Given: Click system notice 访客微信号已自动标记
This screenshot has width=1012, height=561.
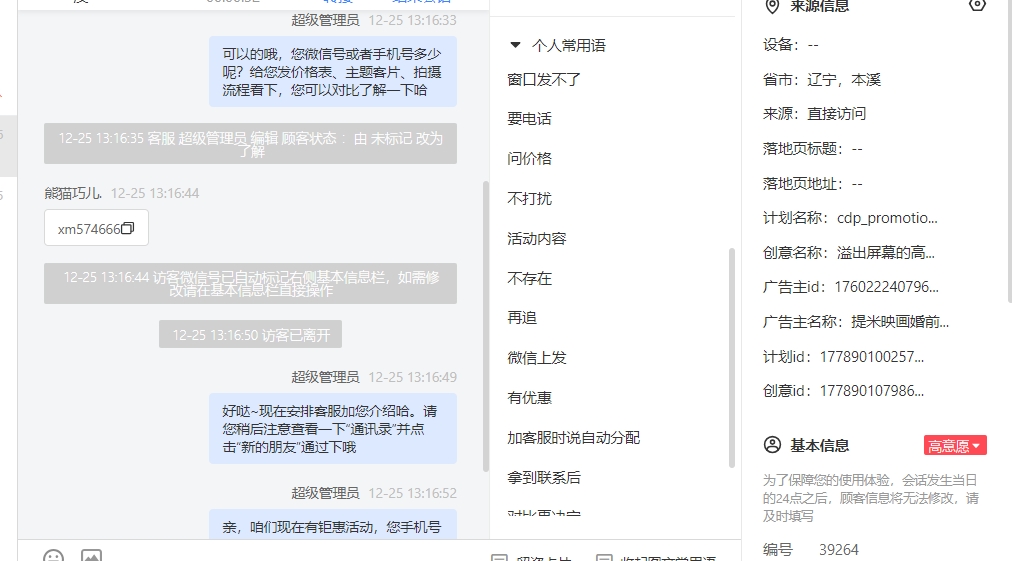Looking at the screenshot, I should click(250, 283).
